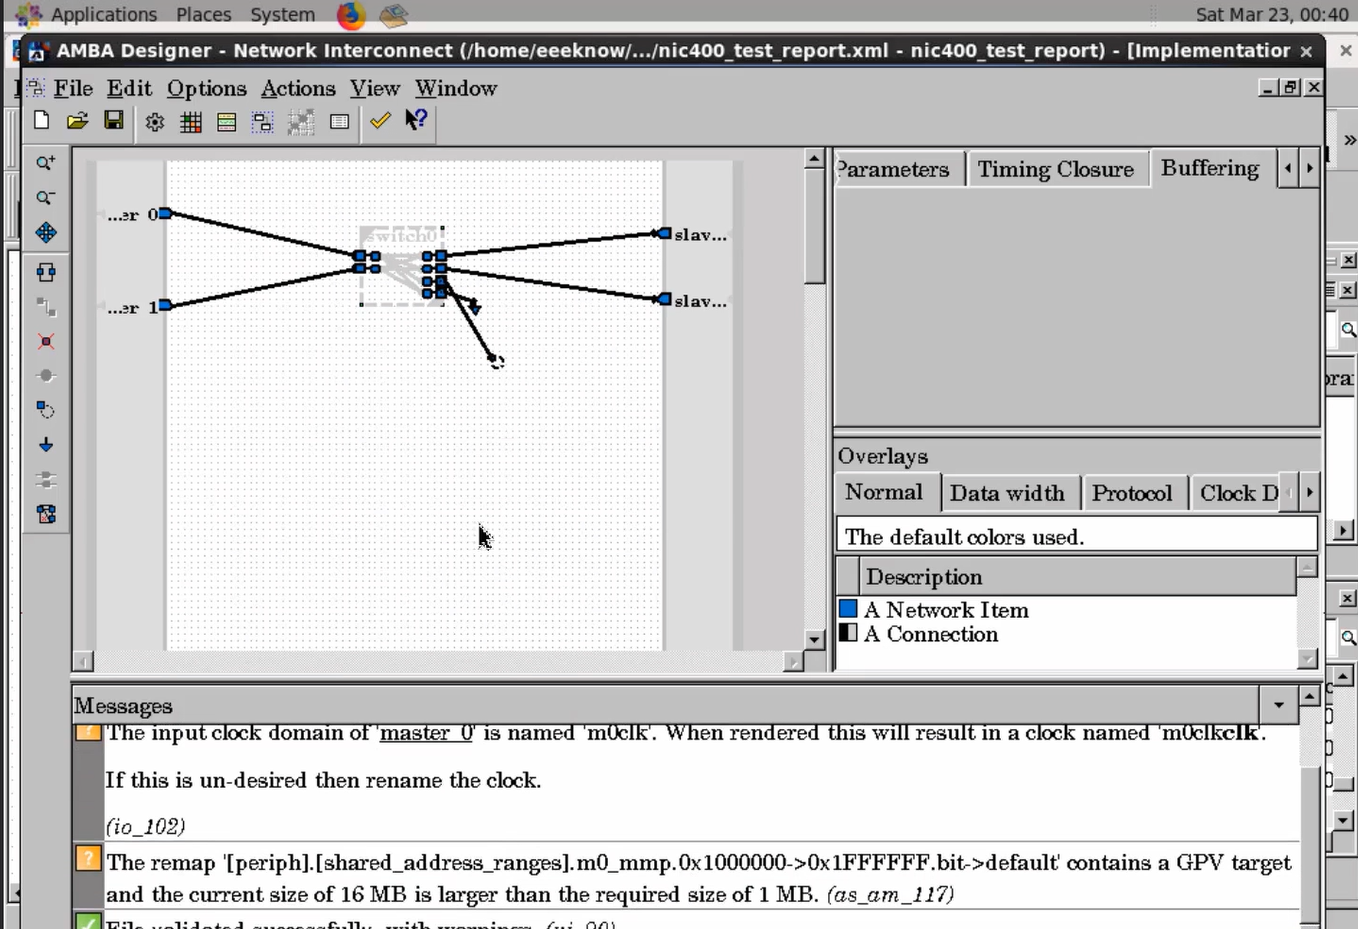The width and height of the screenshot is (1358, 929).
Task: Select the Protocol overlay tab
Action: (1132, 493)
